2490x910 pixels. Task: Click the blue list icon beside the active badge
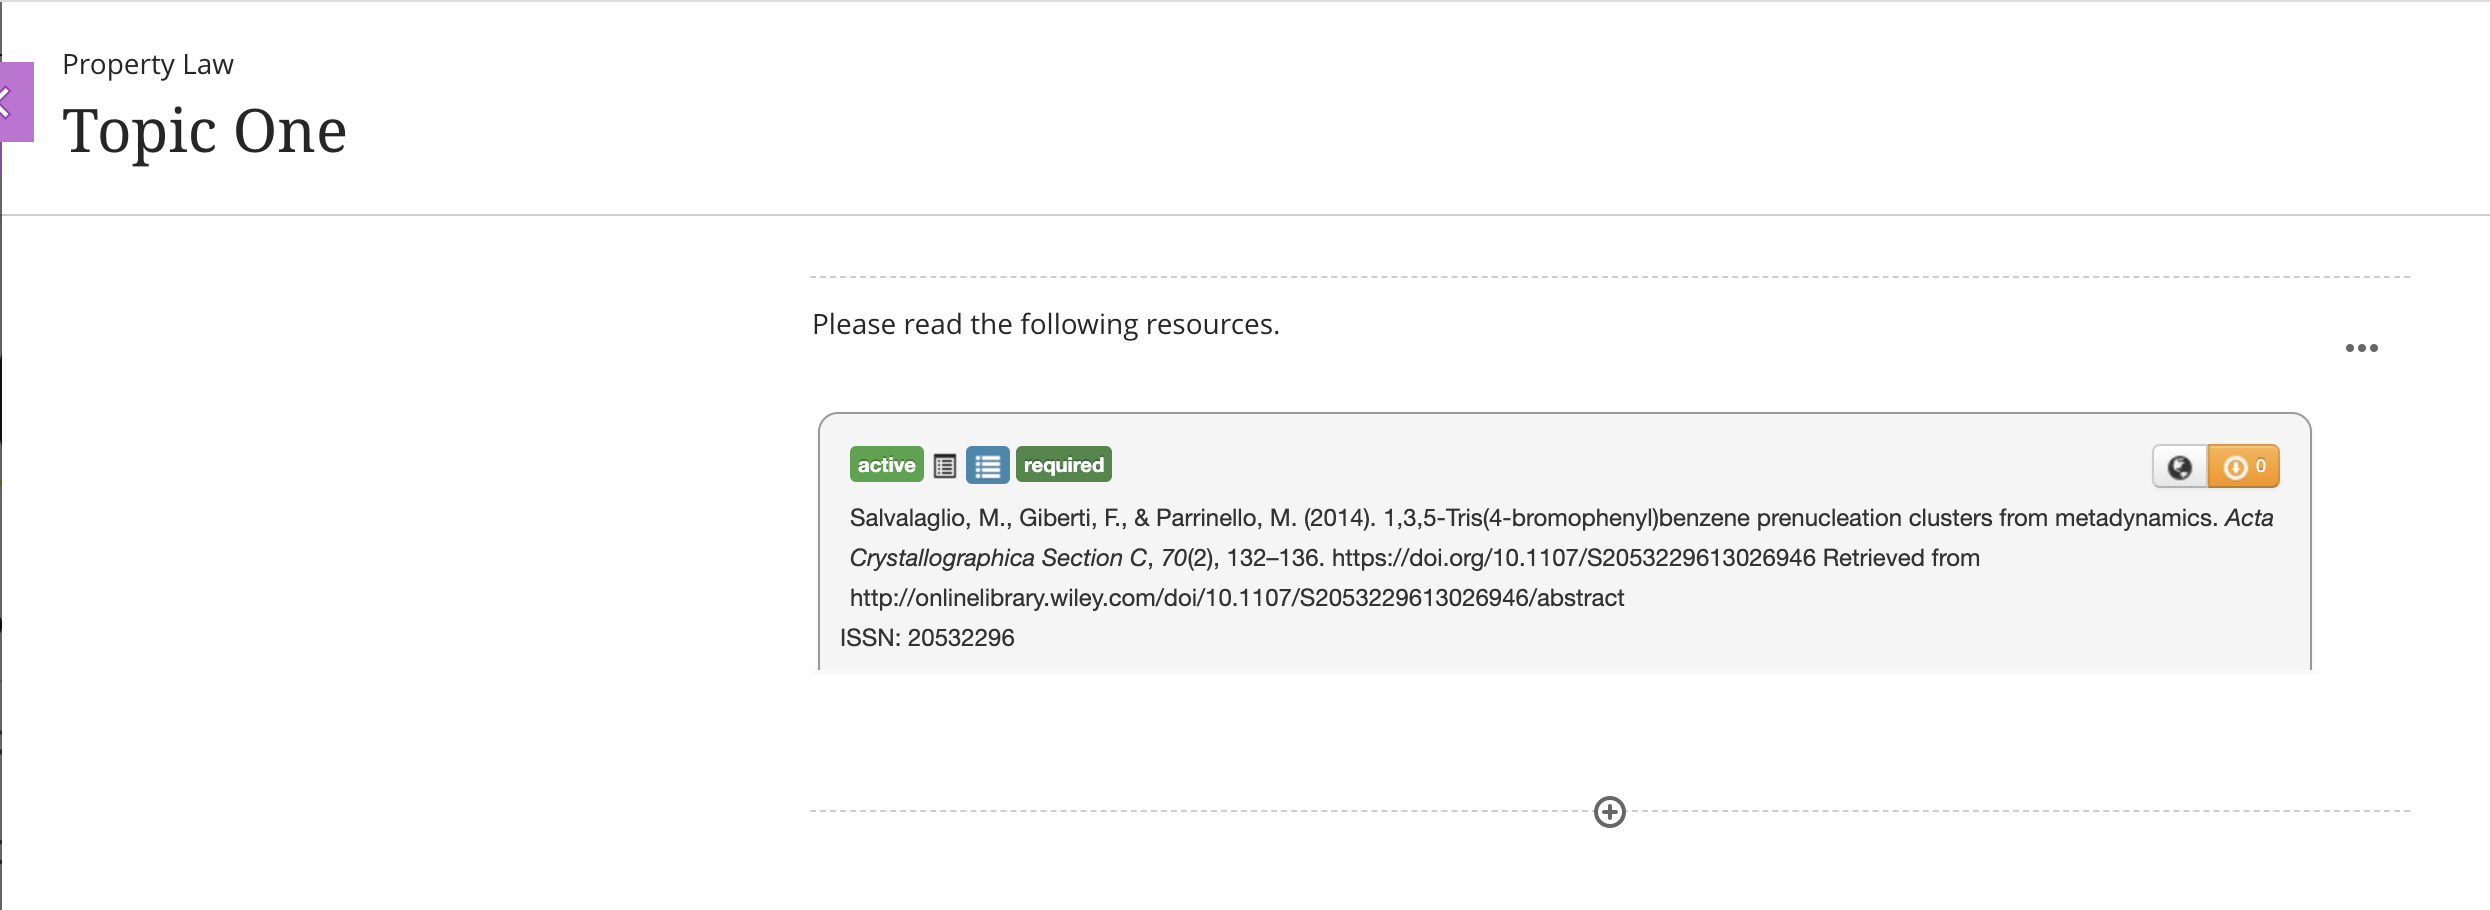pyautogui.click(x=987, y=466)
